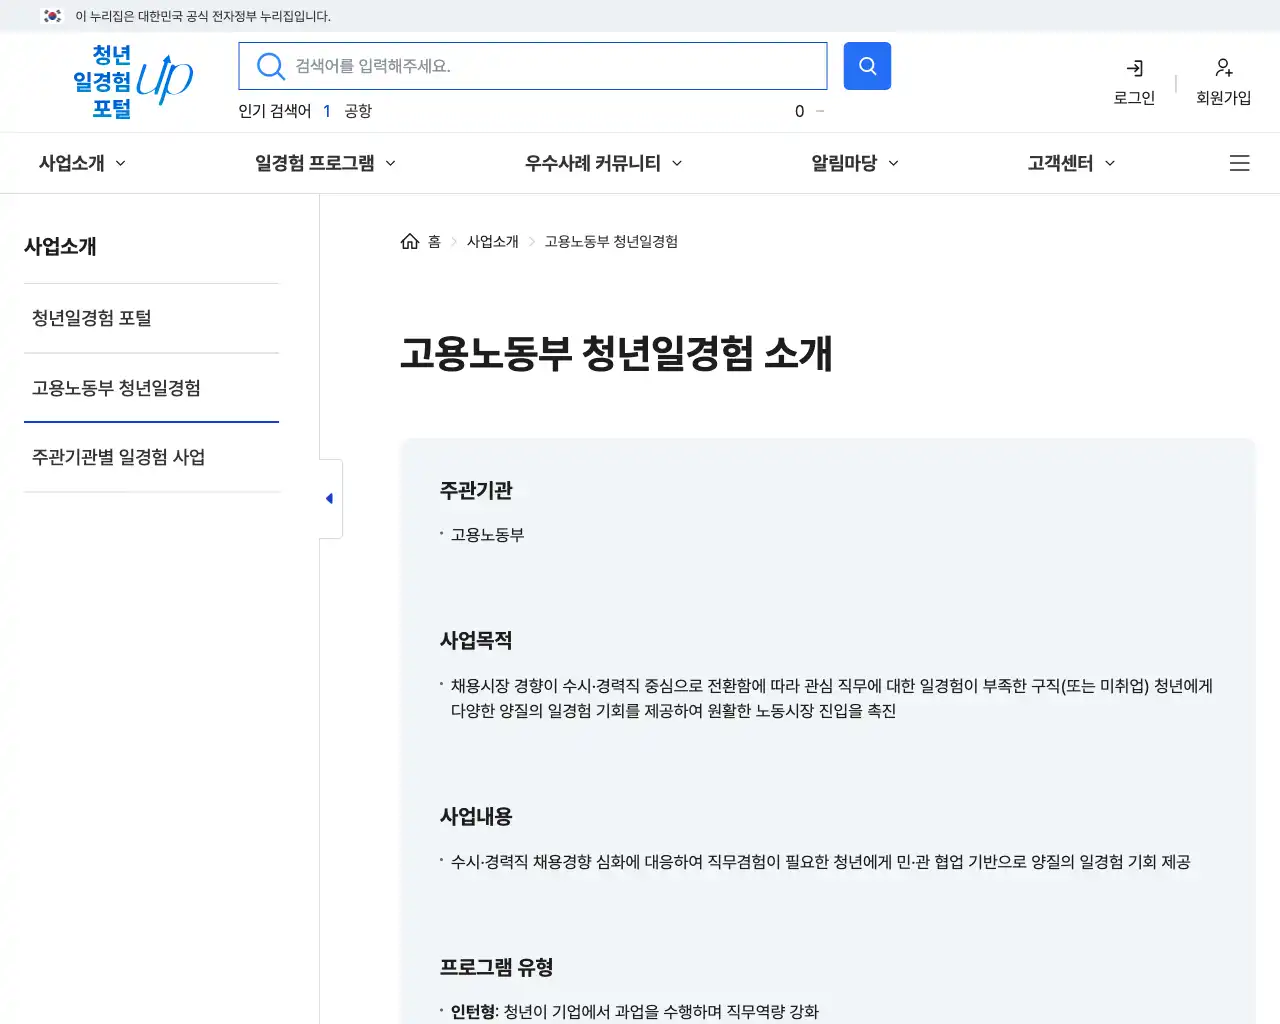The height and width of the screenshot is (1024, 1280).
Task: Click the 공항 popular search keyword
Action: 357,111
